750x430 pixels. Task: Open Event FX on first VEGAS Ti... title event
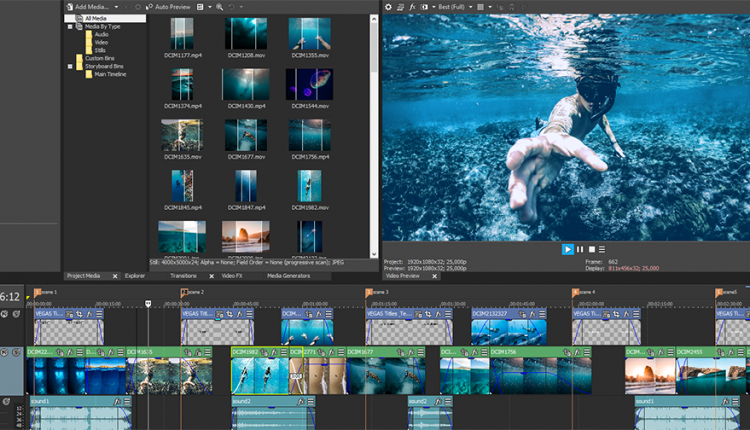click(89, 314)
